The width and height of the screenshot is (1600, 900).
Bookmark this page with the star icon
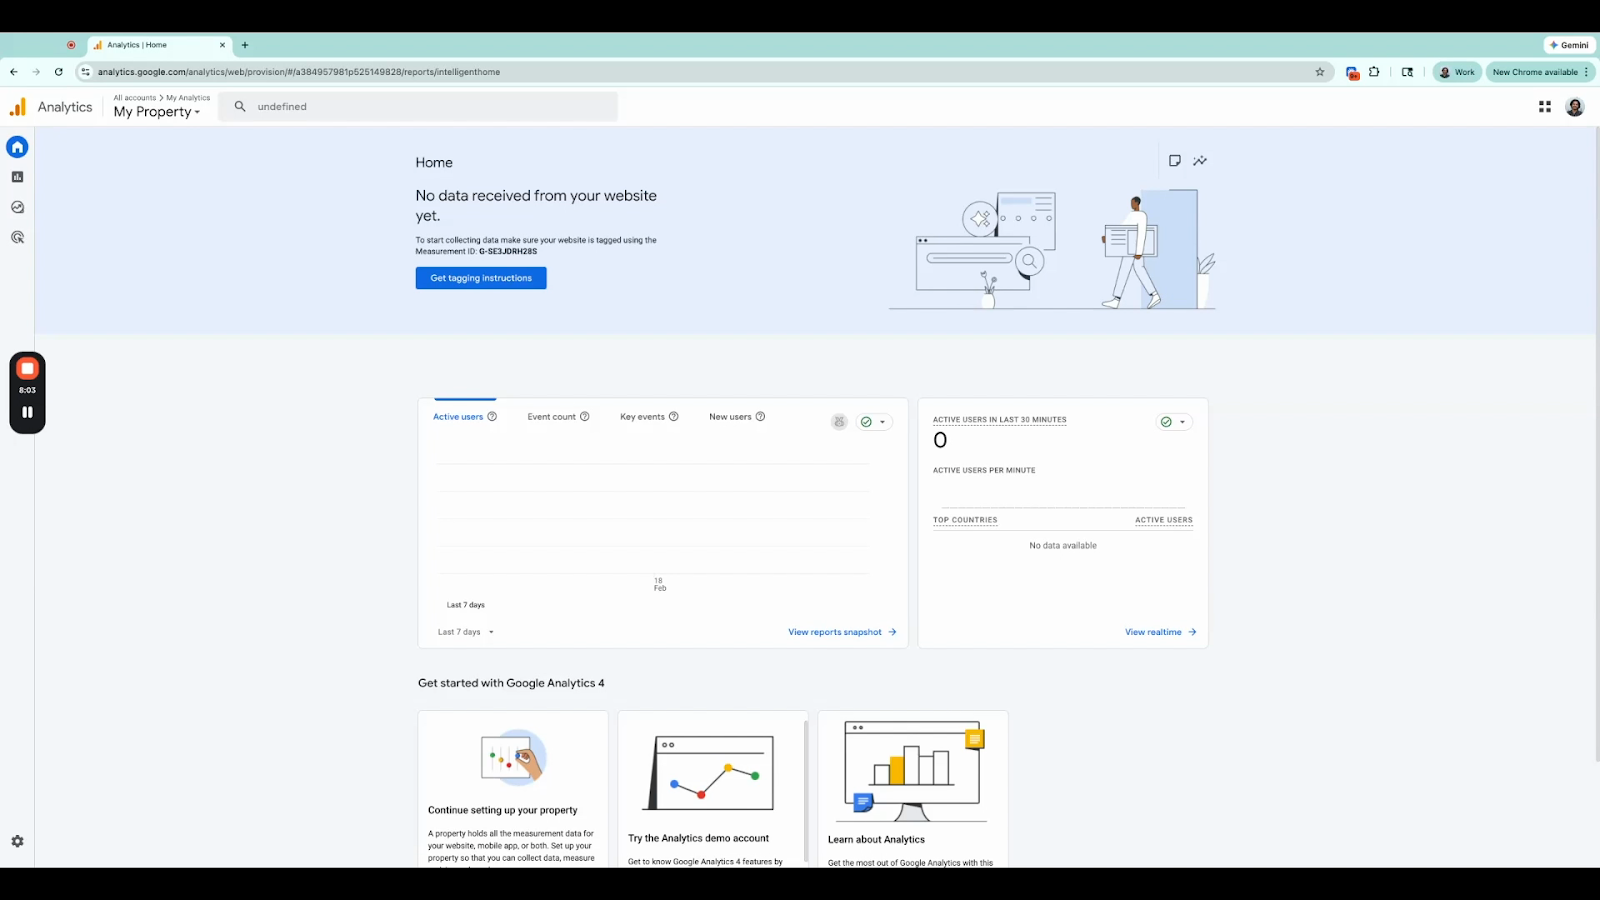click(1320, 72)
